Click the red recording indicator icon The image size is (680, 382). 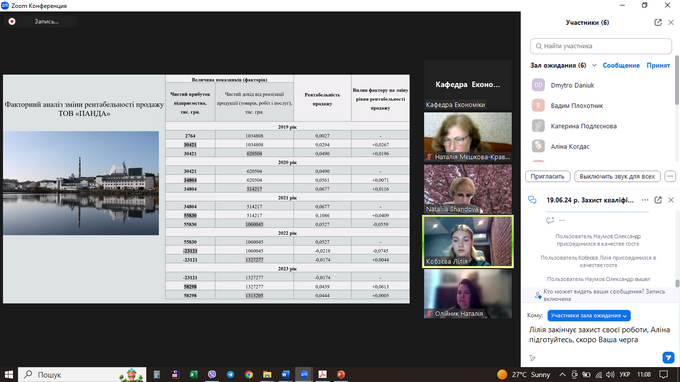(12, 21)
